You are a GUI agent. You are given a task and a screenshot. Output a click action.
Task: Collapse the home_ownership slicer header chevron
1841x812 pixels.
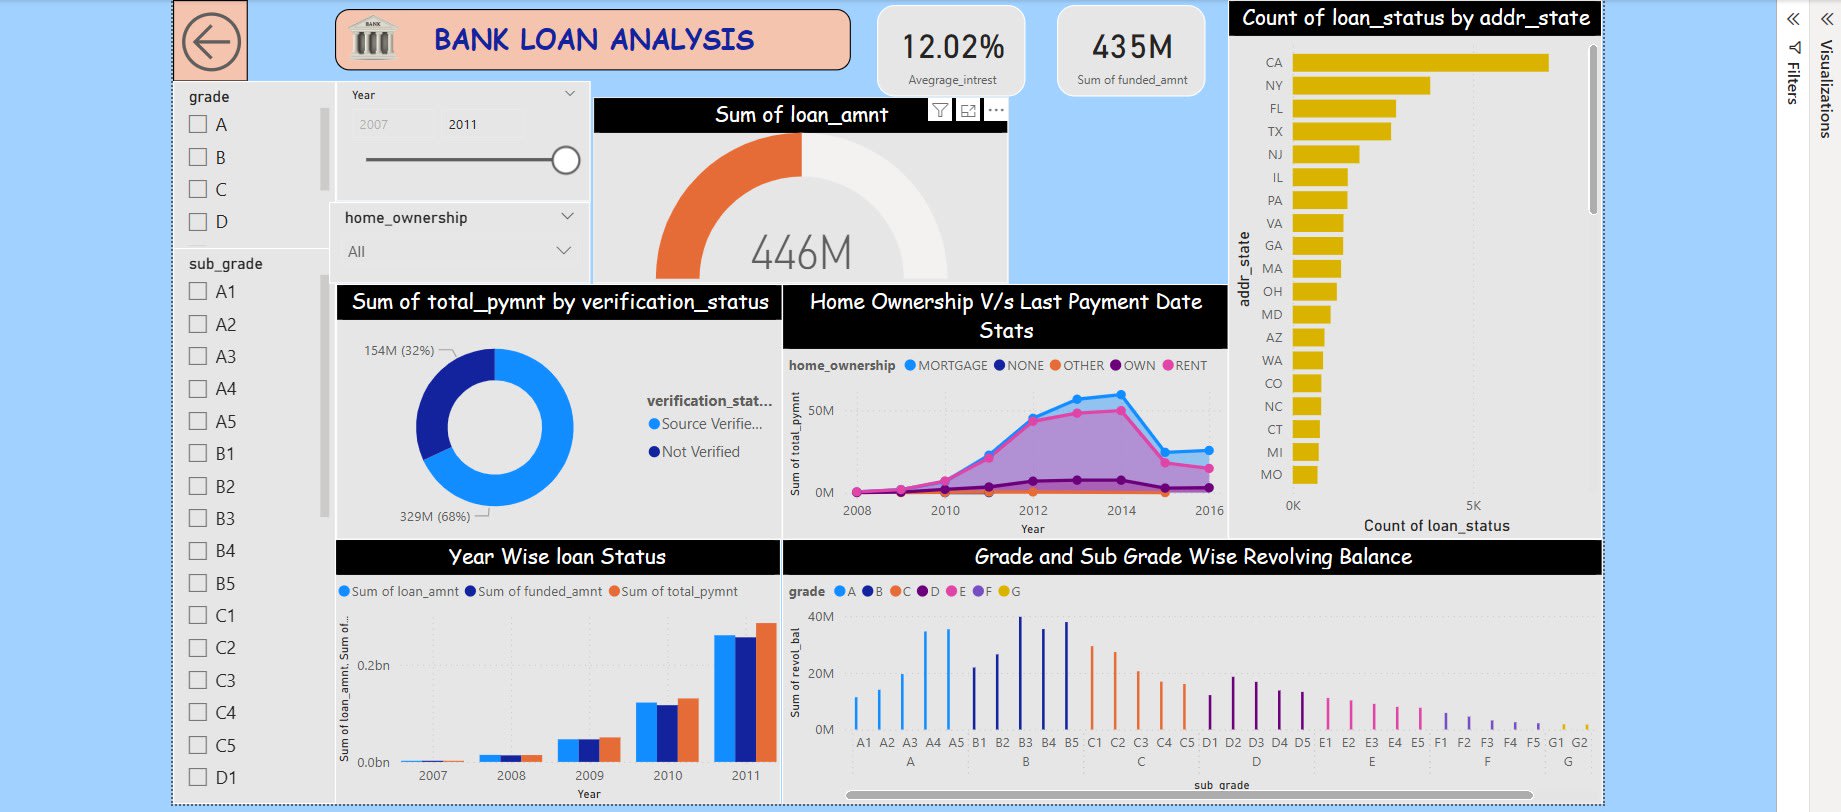[567, 217]
